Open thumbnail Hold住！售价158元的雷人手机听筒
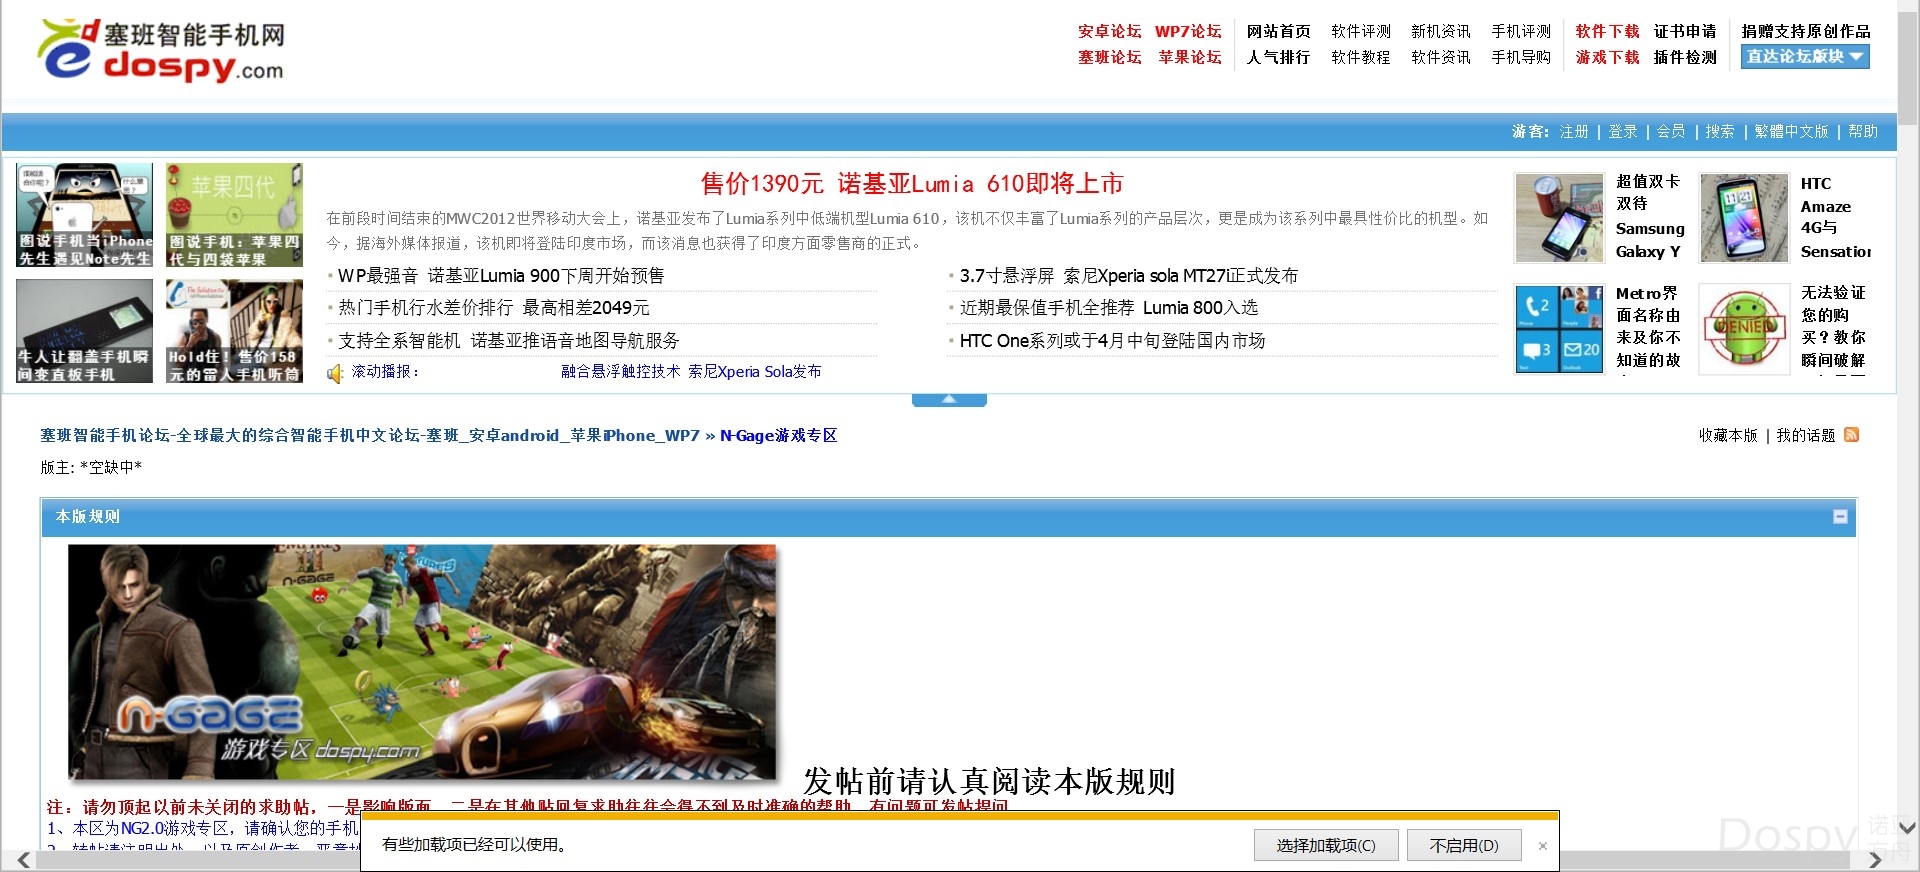Screen dimensions: 1920x872 (234, 331)
